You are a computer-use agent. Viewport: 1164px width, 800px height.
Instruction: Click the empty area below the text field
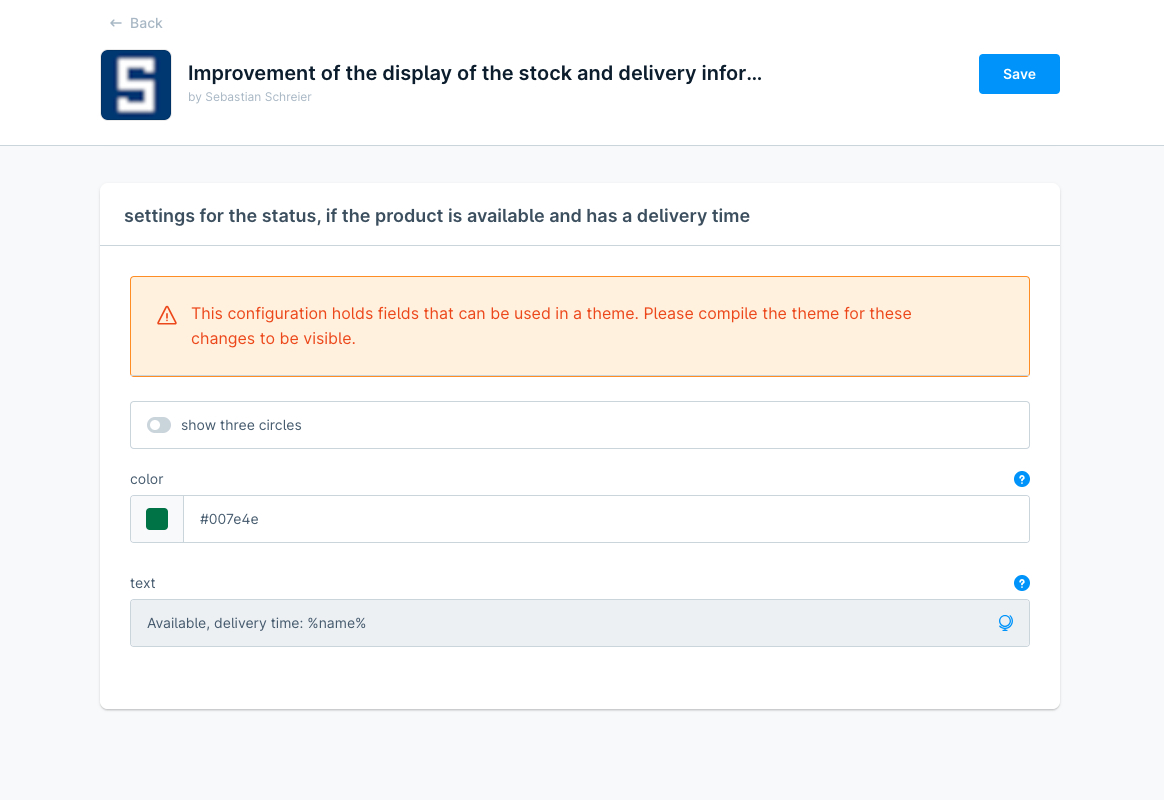tap(580, 678)
